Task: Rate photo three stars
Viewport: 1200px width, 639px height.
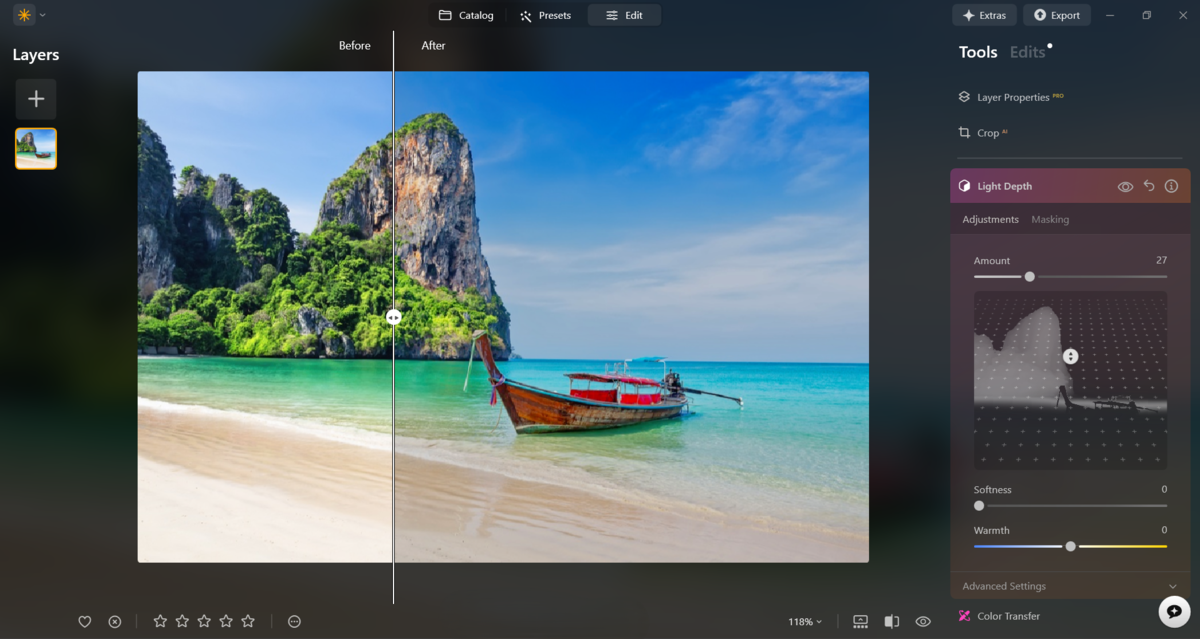Action: point(204,621)
